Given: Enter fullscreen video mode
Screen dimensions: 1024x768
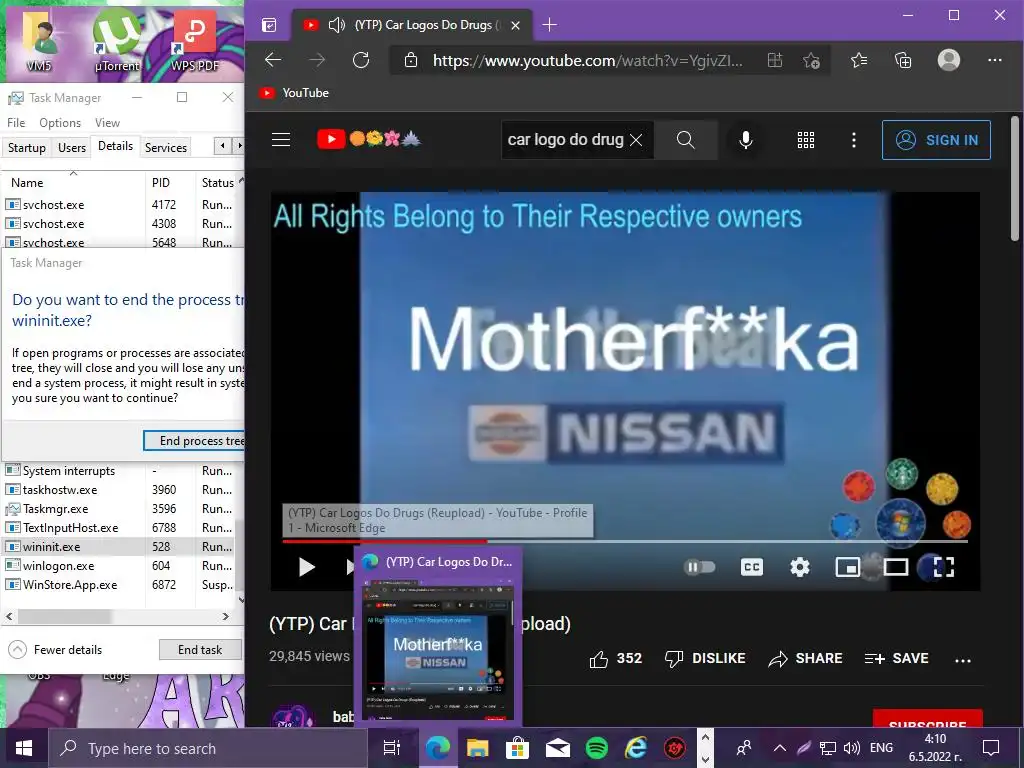Looking at the screenshot, I should pyautogui.click(x=944, y=567).
